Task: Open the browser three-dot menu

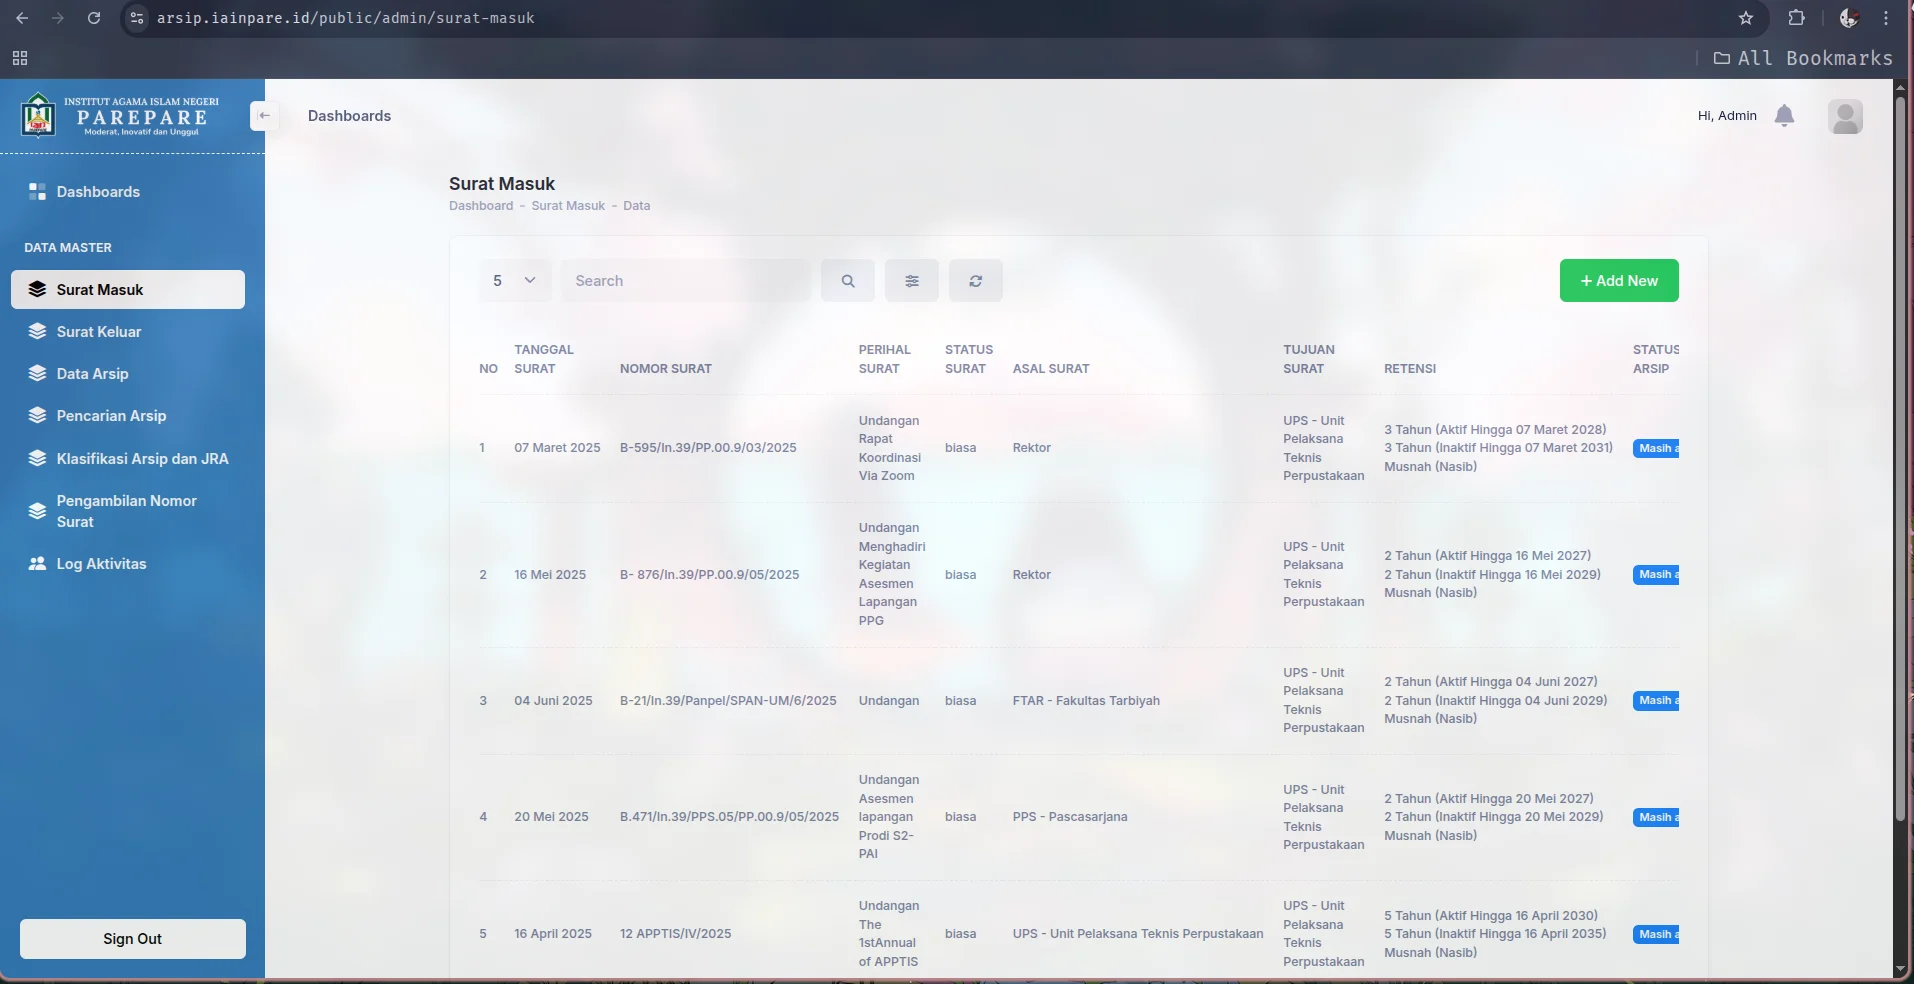Action: point(1888,18)
